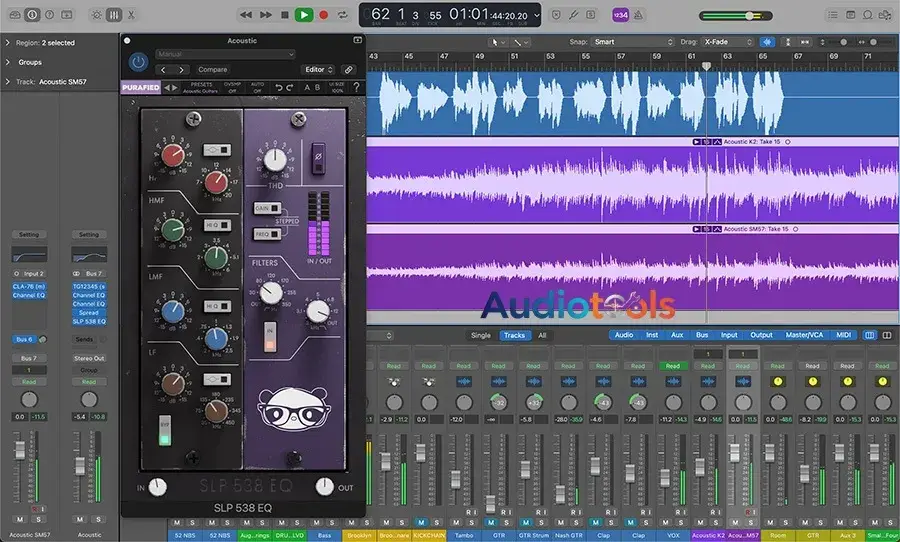Click the Compare button in plugin

click(212, 69)
